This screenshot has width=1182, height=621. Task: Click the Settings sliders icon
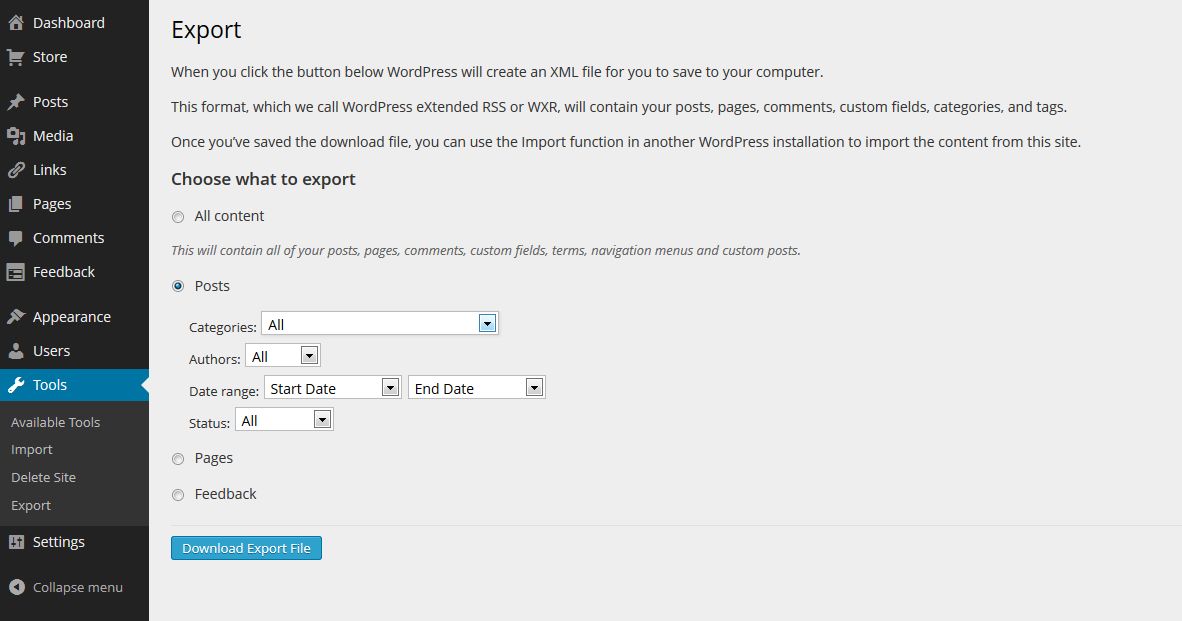[16, 542]
